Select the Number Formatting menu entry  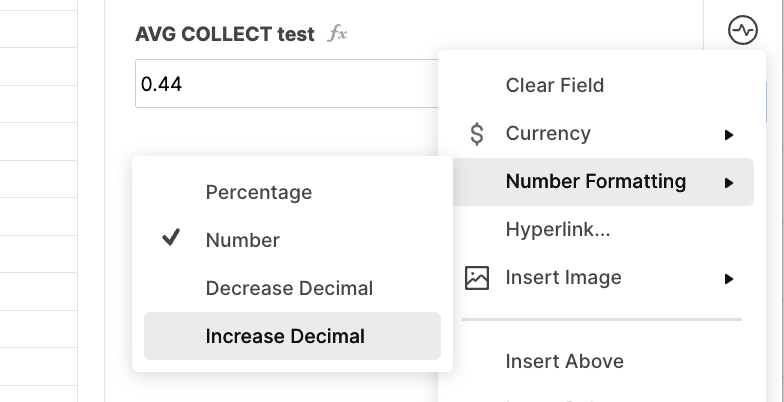603,182
